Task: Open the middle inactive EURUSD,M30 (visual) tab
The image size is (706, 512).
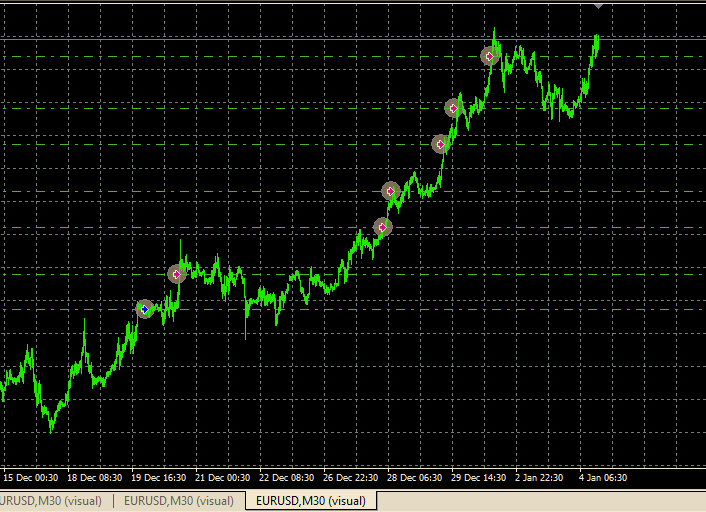Action: coord(179,501)
